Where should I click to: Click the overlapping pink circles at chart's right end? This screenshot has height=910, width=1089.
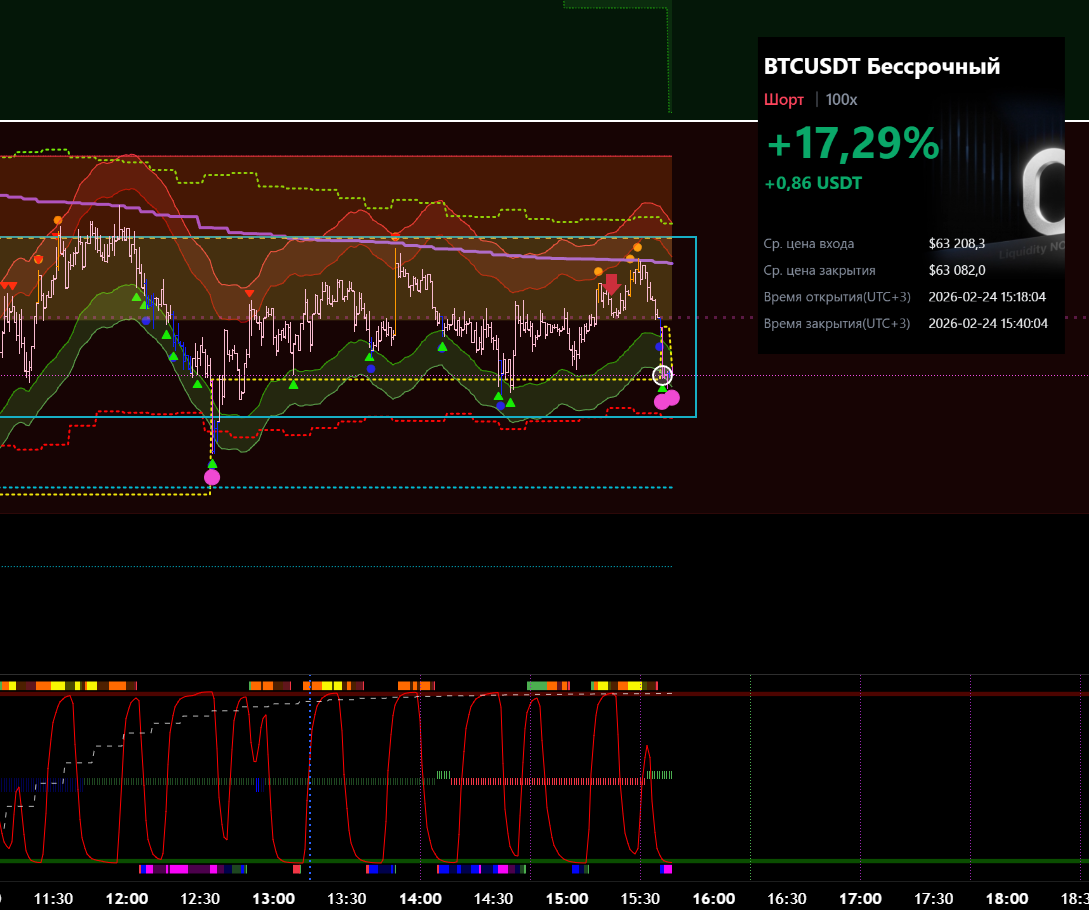coord(666,399)
